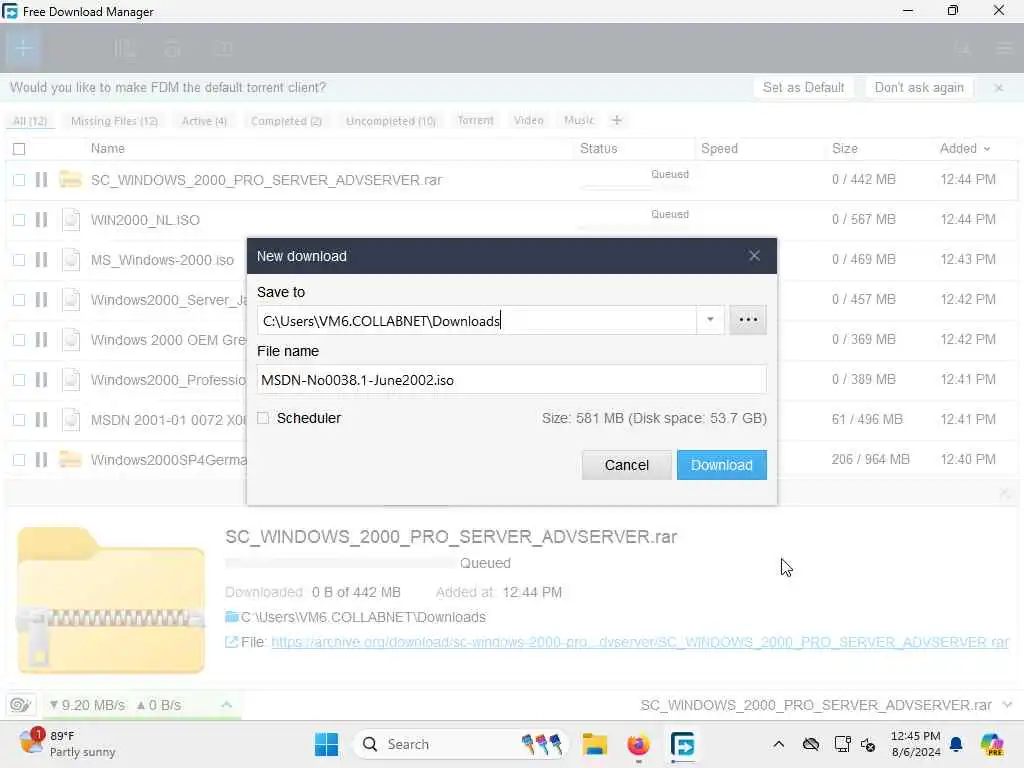Check the Windows 2000 OEM row checkbox

[x=19, y=340]
